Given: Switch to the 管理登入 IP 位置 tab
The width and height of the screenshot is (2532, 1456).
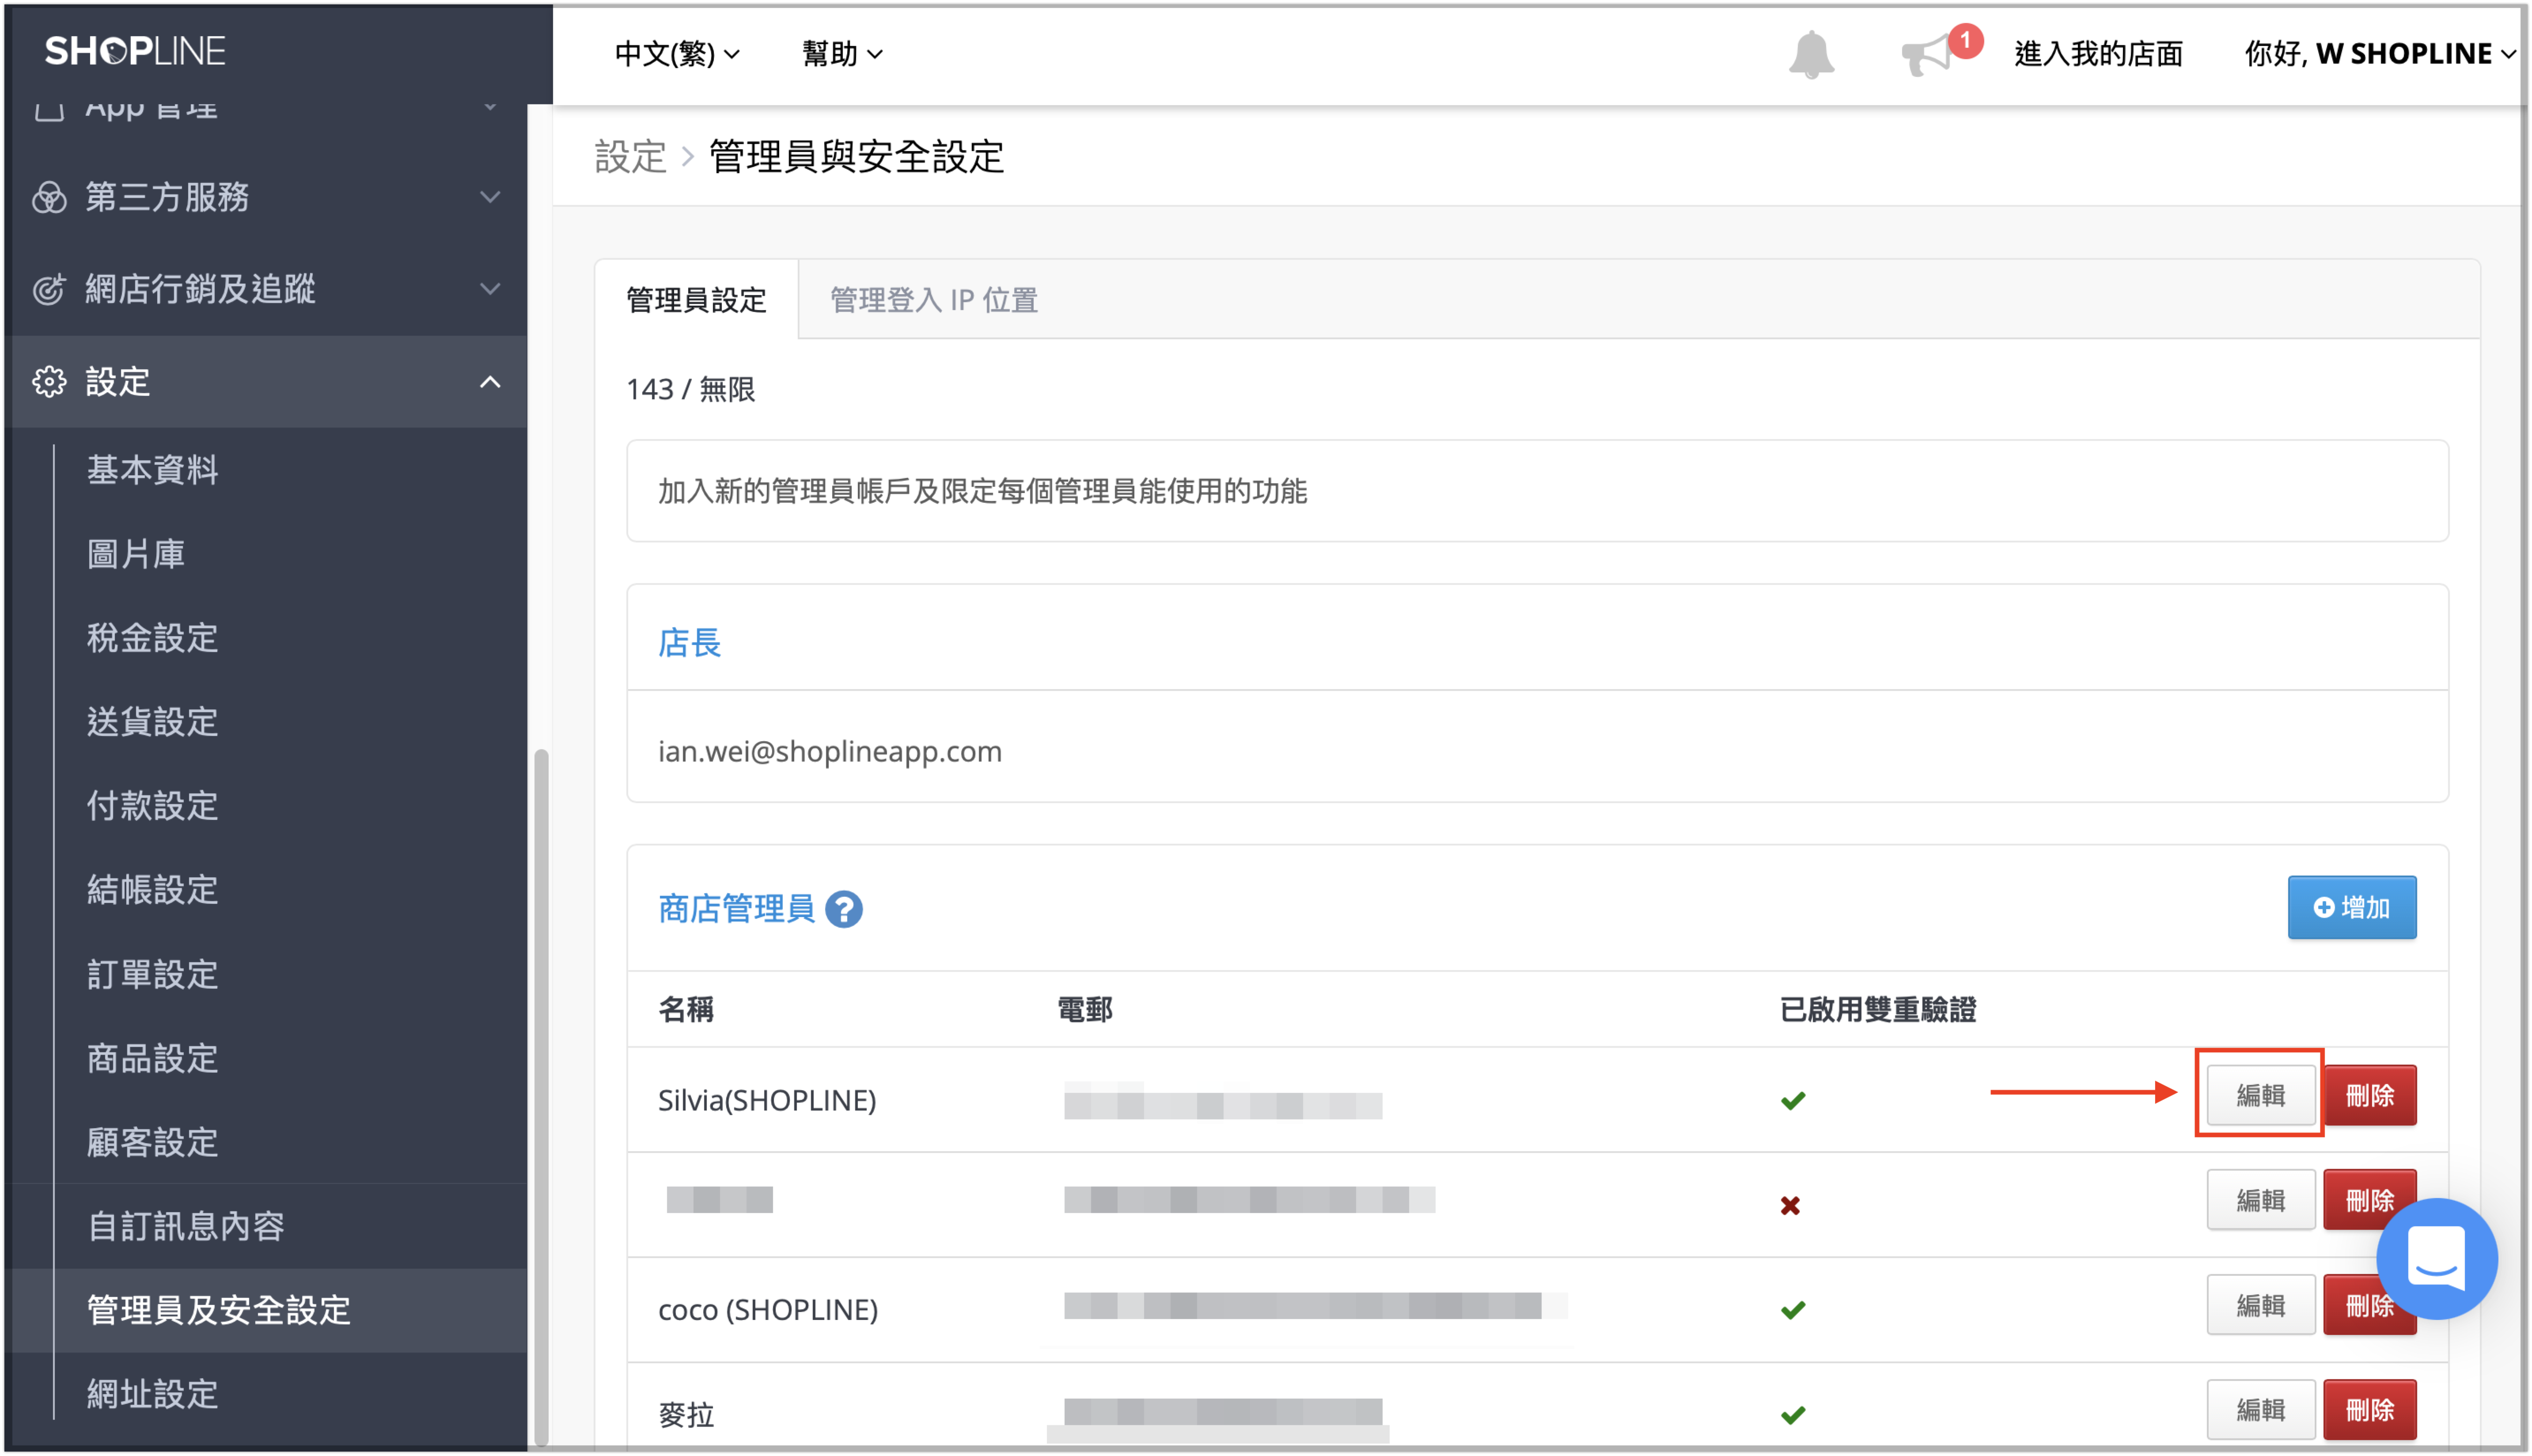Looking at the screenshot, I should (934, 300).
